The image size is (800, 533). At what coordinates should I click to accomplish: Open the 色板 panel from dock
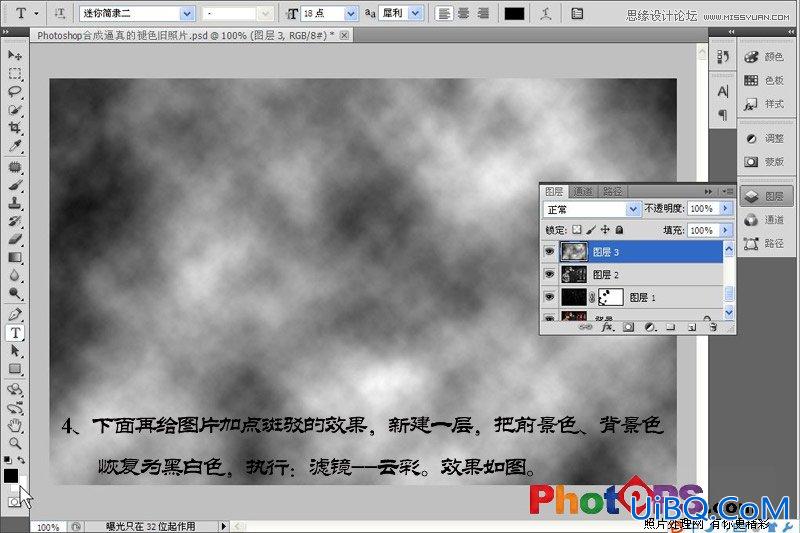pyautogui.click(x=765, y=80)
